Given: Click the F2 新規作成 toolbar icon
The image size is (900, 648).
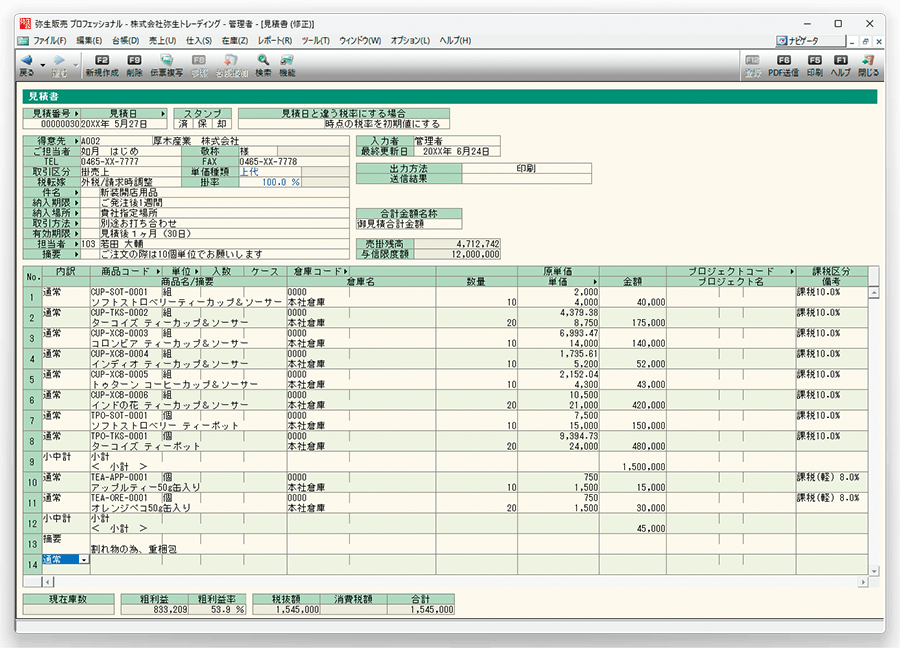Looking at the screenshot, I should tap(102, 60).
